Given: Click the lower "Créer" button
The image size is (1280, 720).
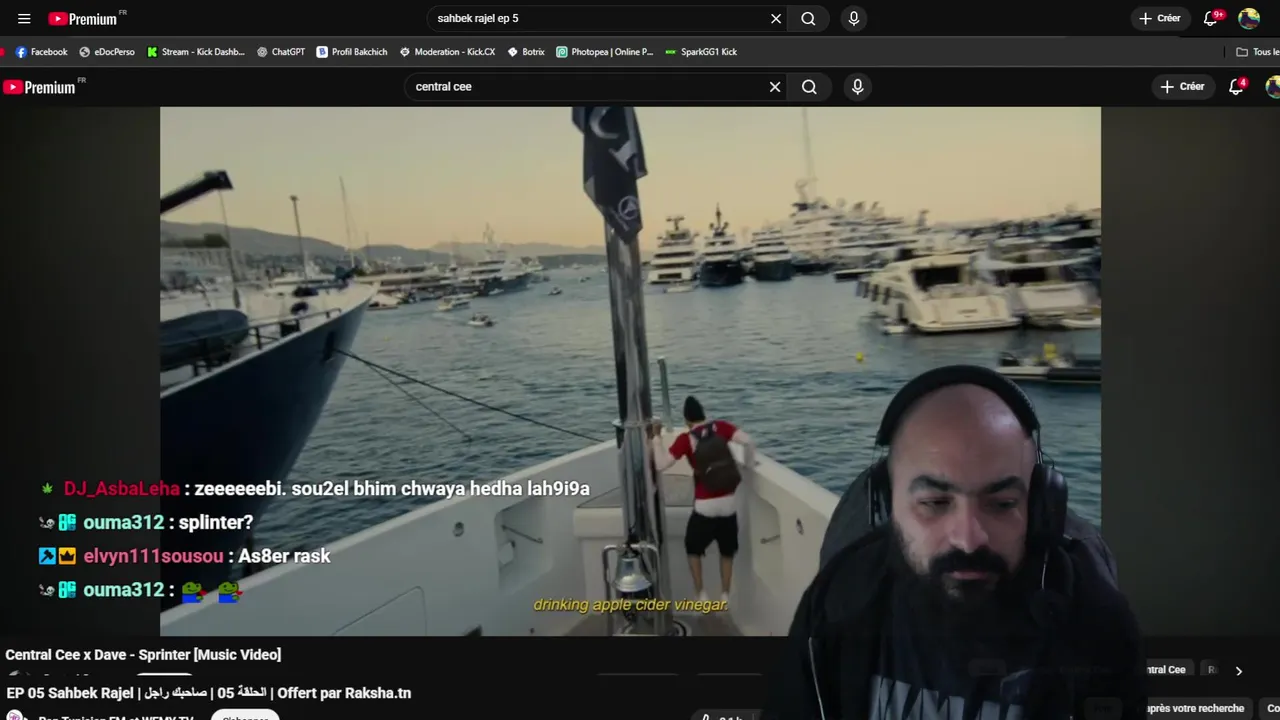Looking at the screenshot, I should click(1182, 87).
